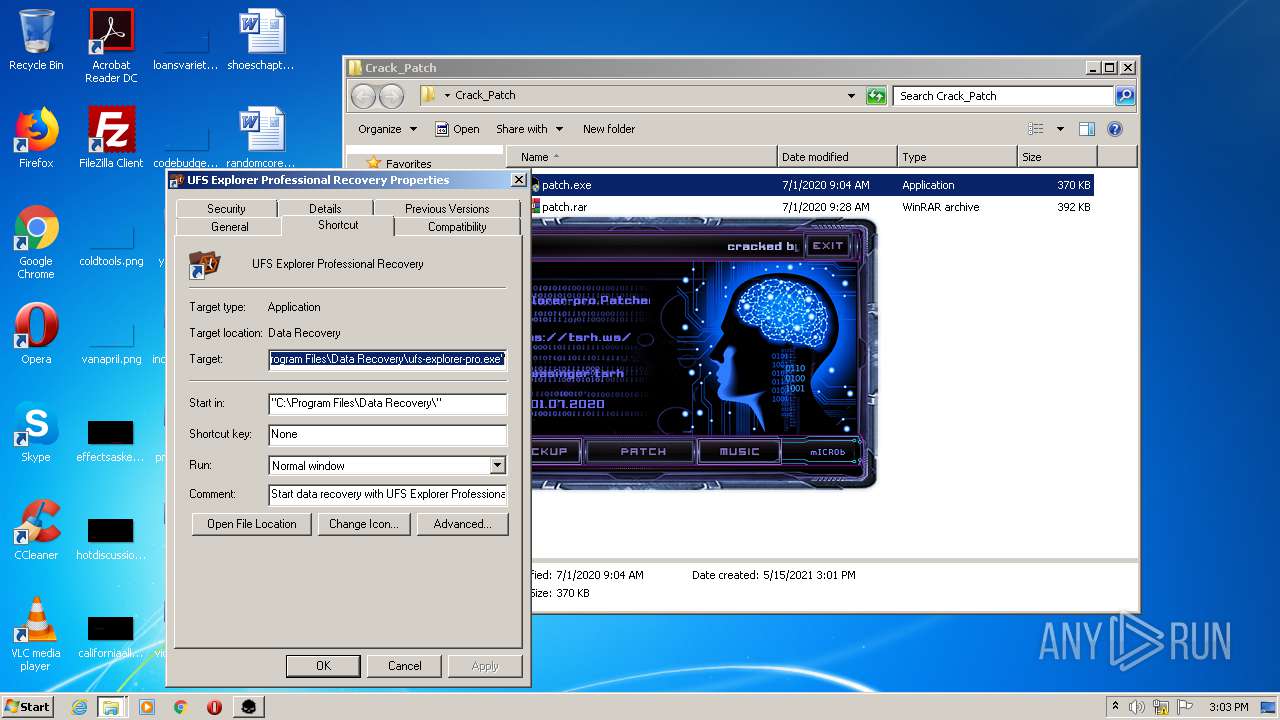Sort by Date modified column header

[837, 157]
